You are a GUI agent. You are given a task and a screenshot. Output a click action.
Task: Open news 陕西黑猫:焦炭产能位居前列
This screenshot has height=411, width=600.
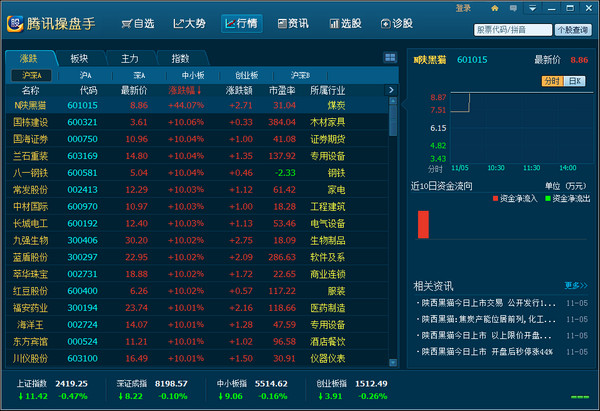(x=488, y=319)
